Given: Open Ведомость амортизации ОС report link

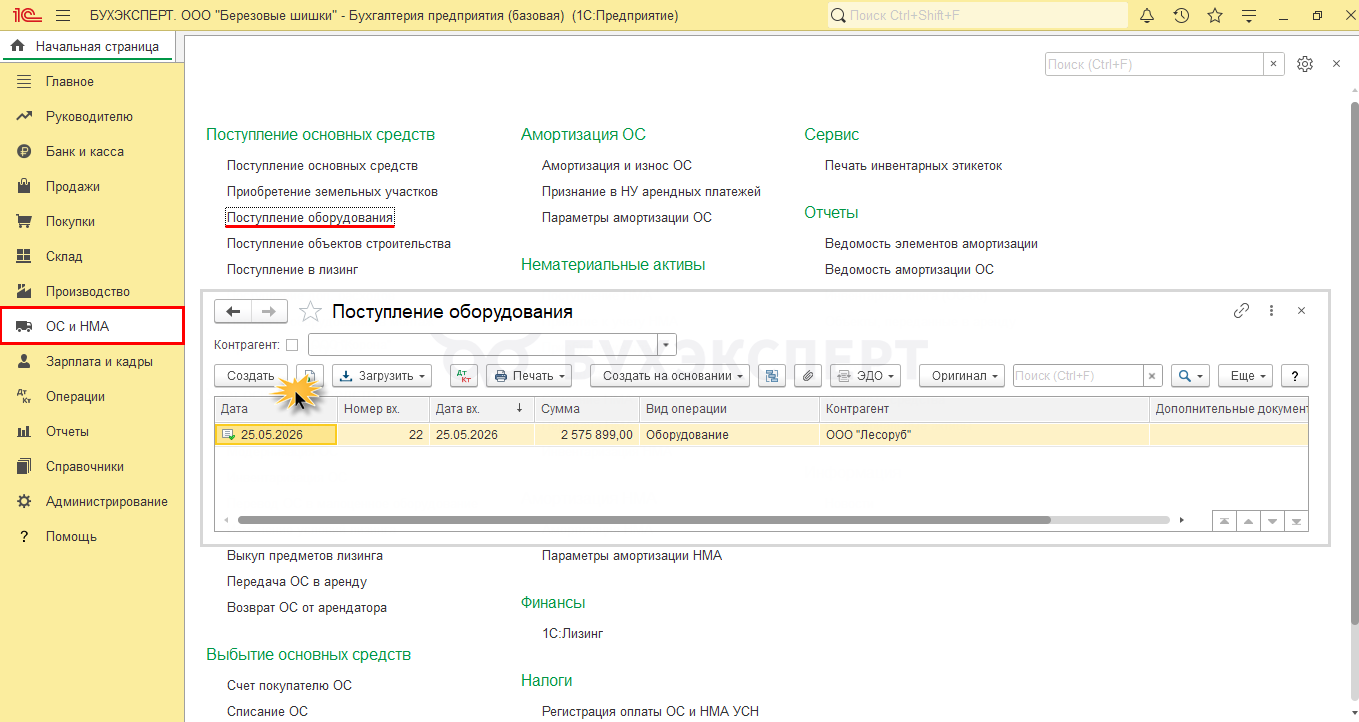Looking at the screenshot, I should (909, 269).
